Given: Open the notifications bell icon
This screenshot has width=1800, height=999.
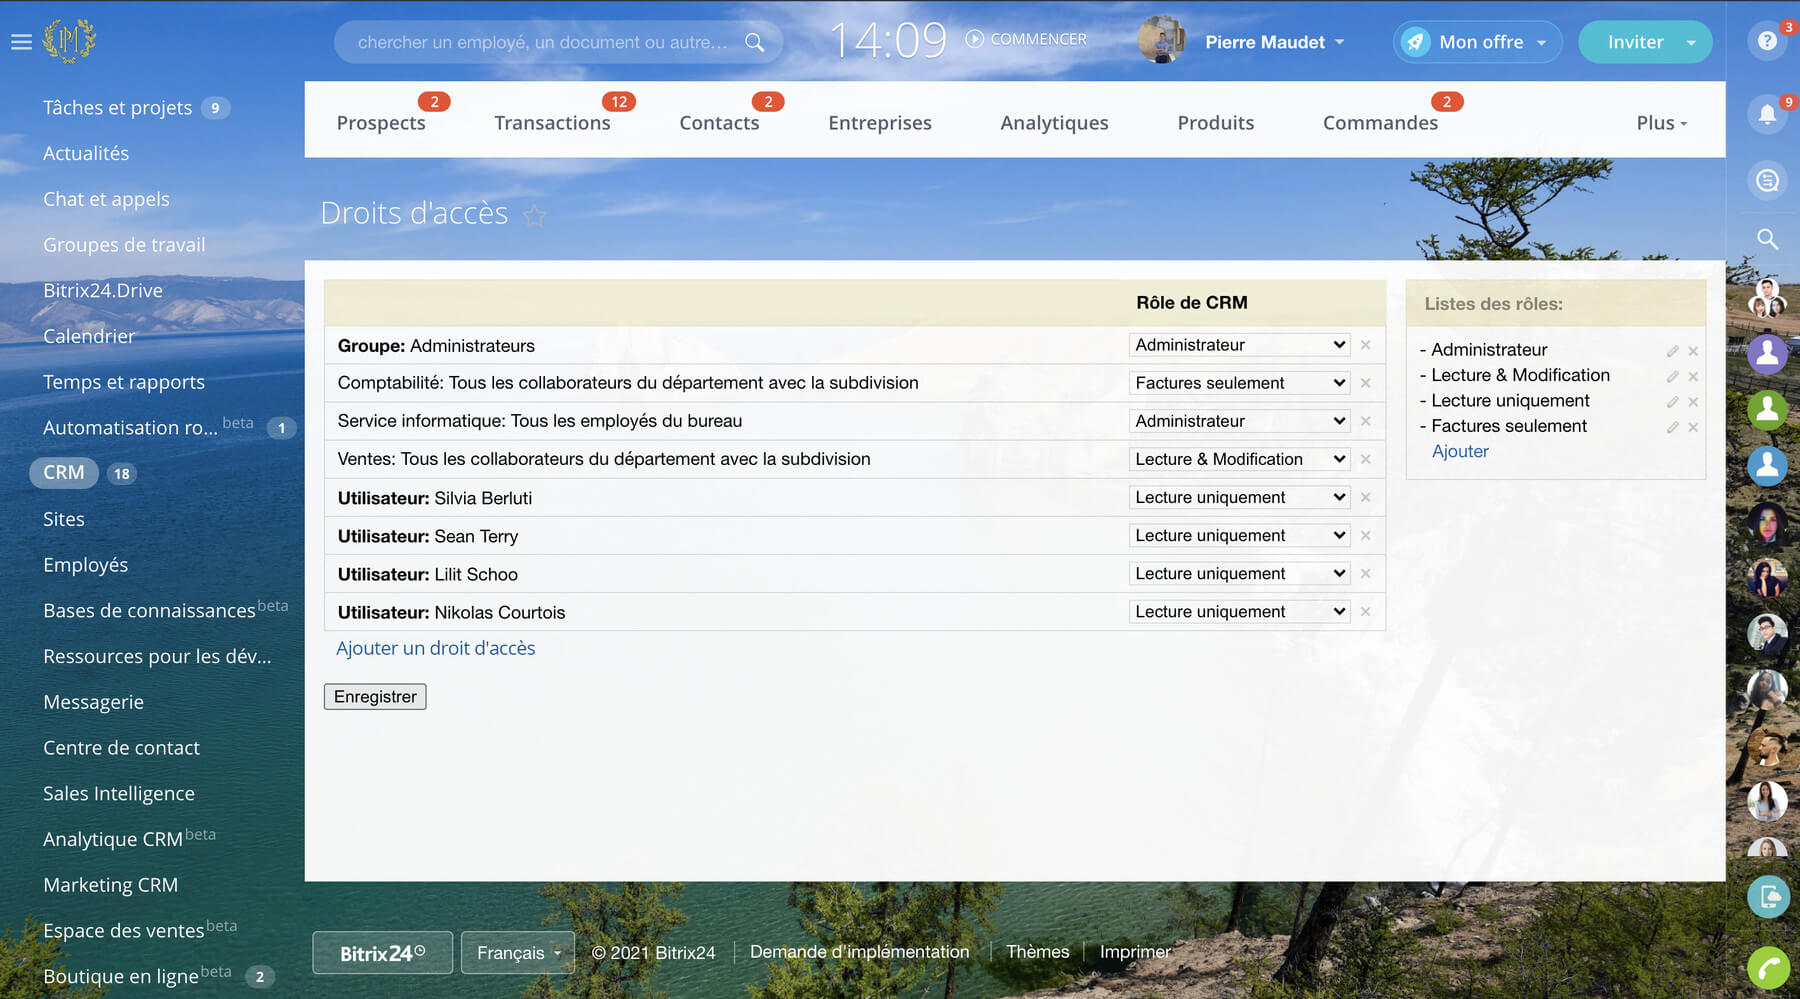Looking at the screenshot, I should pyautogui.click(x=1767, y=114).
